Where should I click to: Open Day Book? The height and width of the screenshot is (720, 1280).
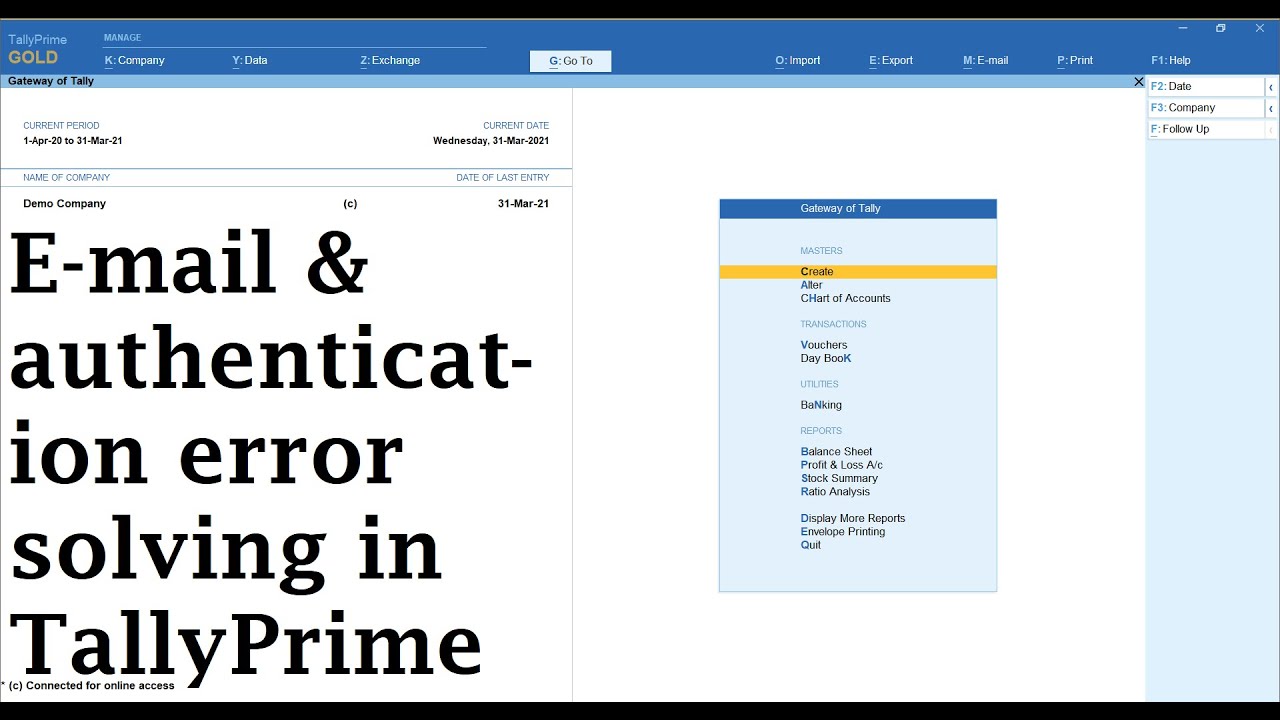[826, 358]
